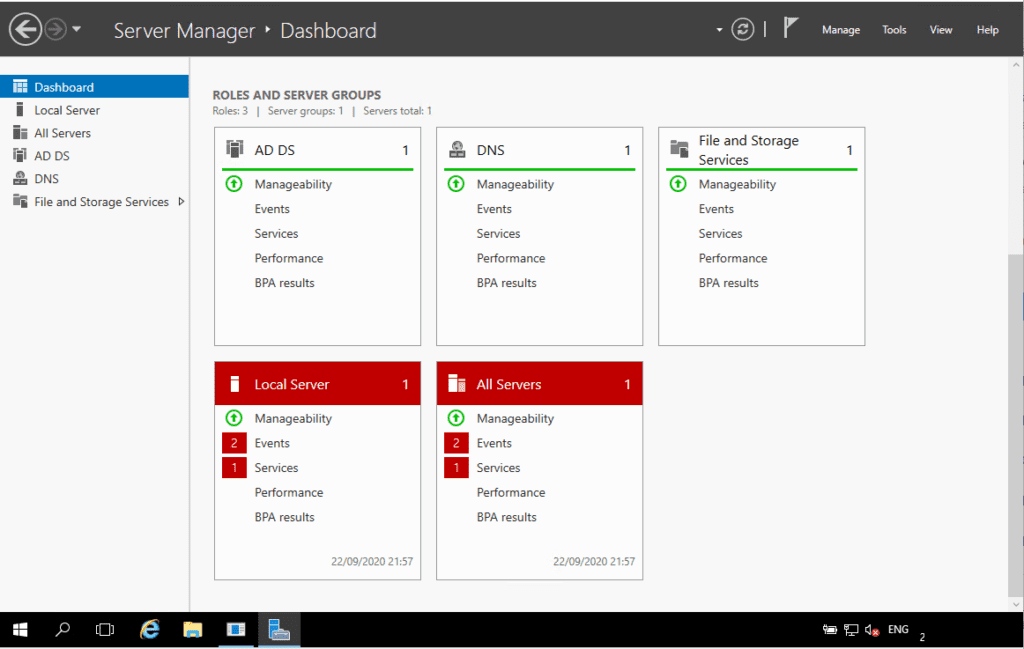This screenshot has height=649, width=1024.
Task: Open Local Server tile header
Action: 317,384
